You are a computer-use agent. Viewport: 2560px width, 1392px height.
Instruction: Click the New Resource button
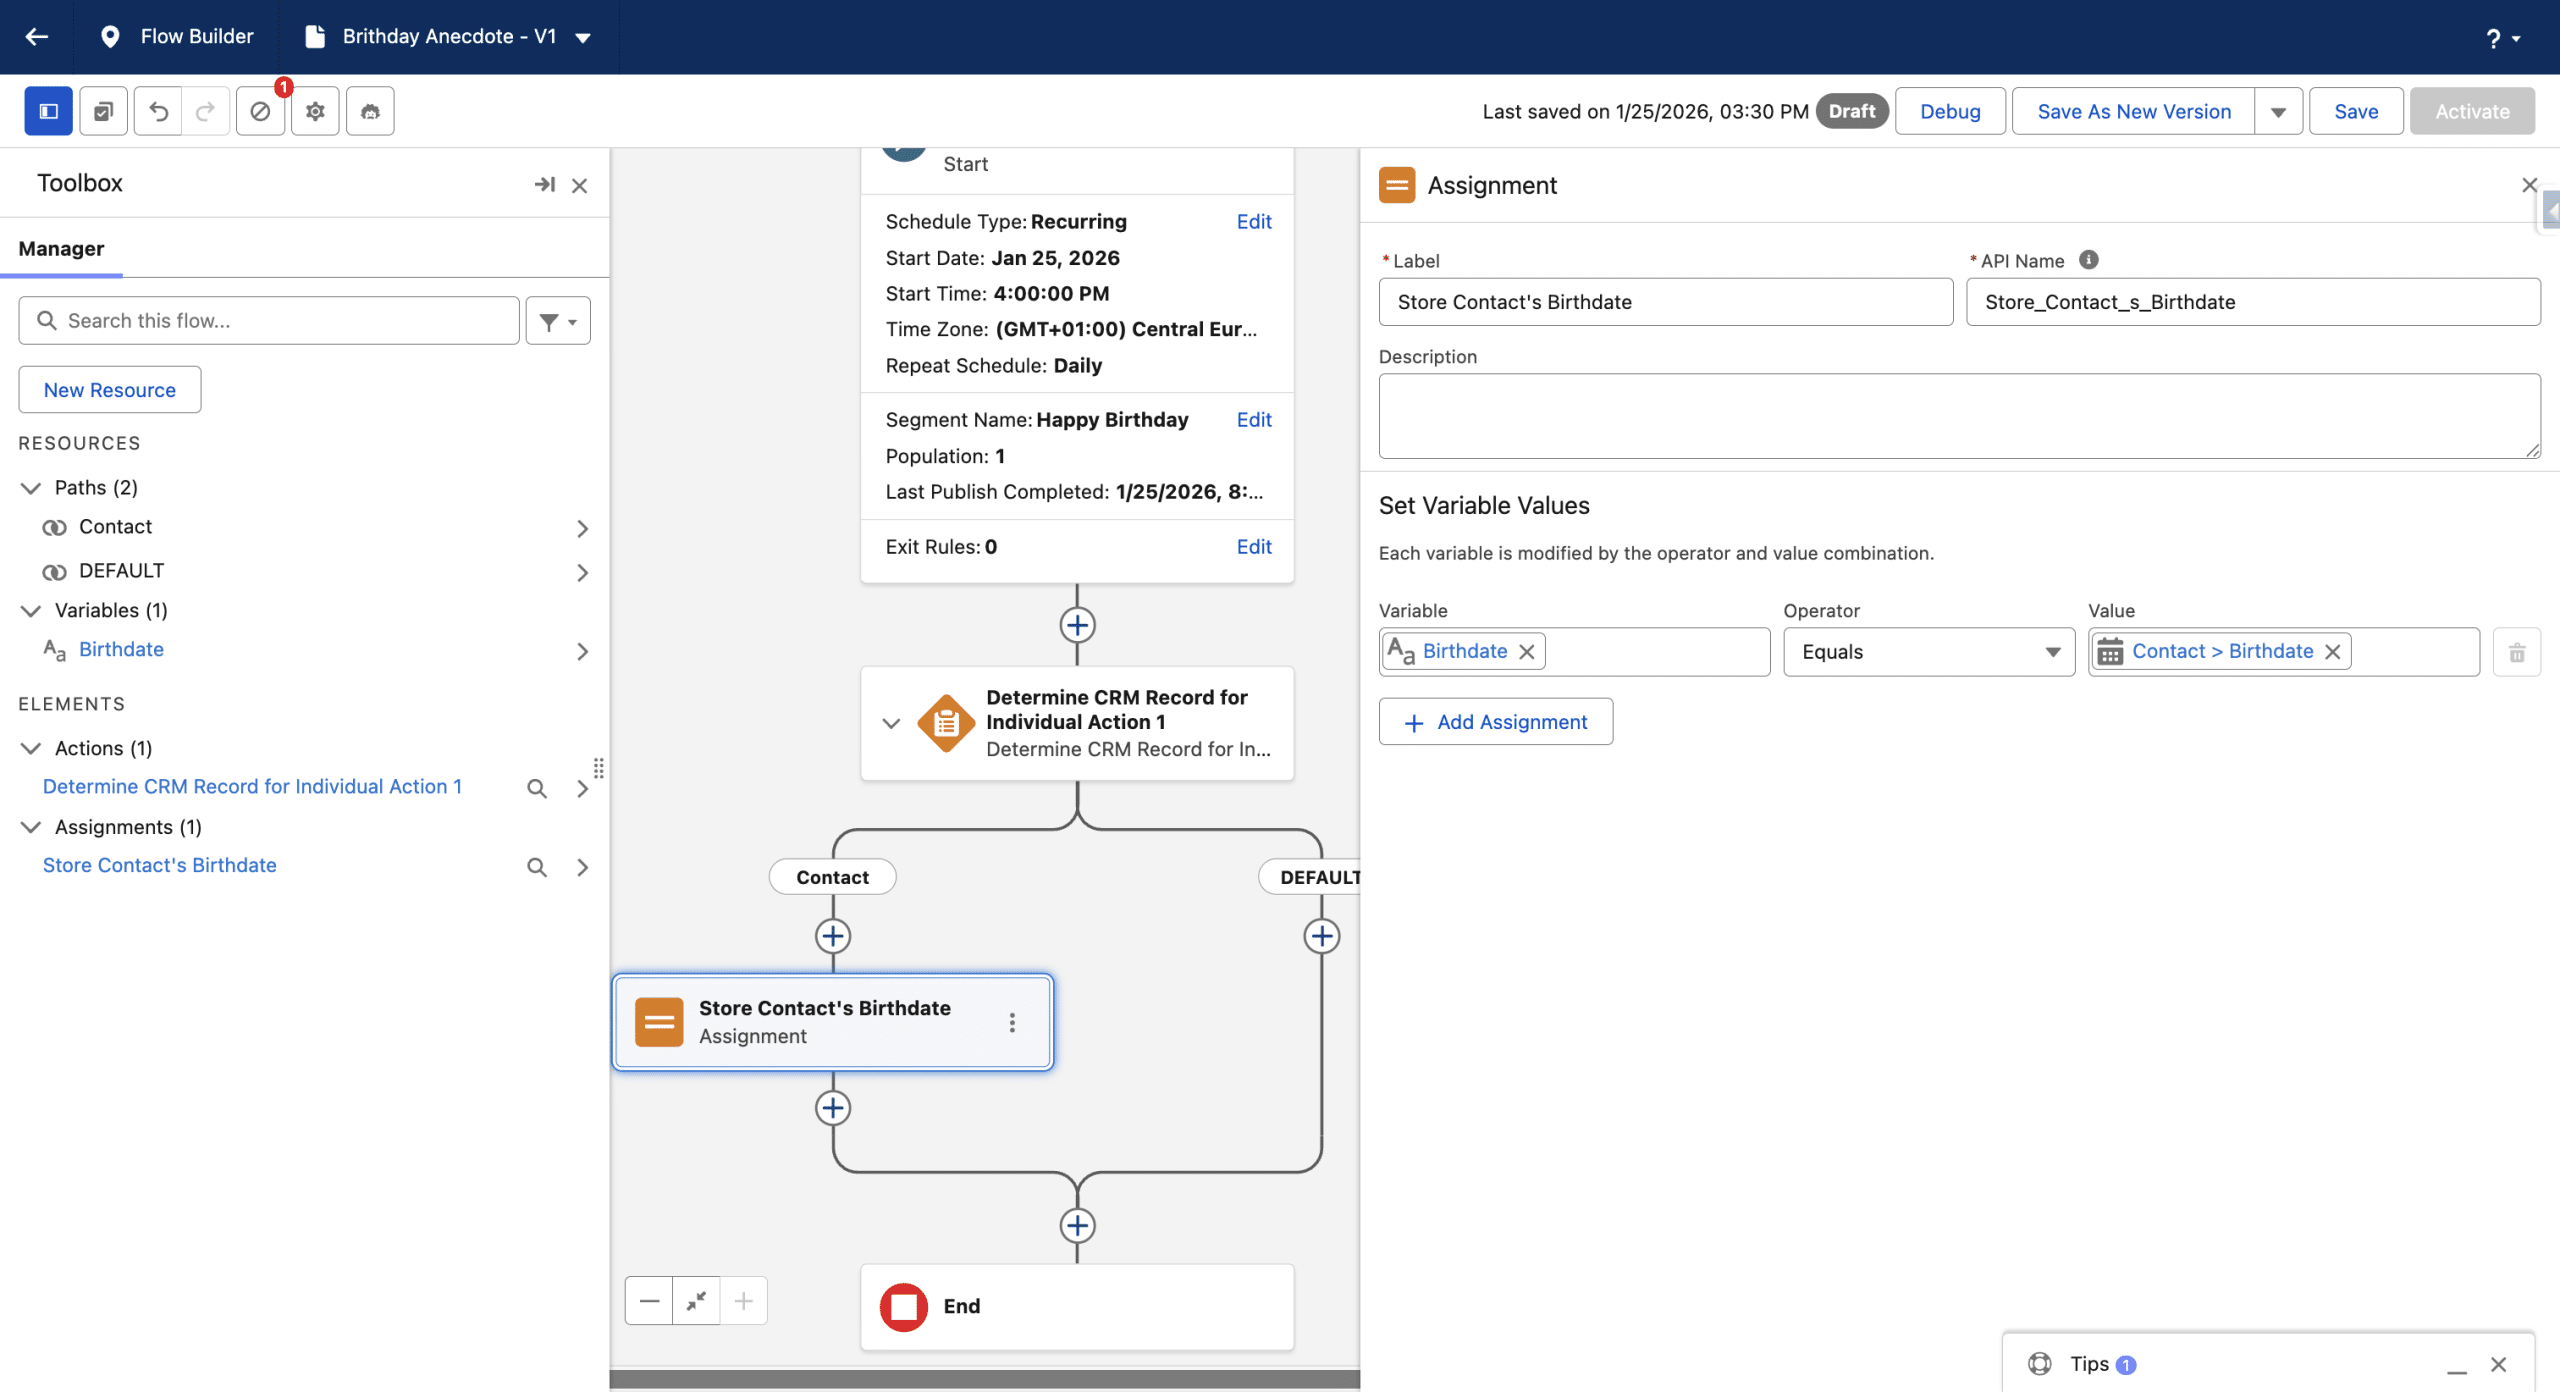(109, 390)
